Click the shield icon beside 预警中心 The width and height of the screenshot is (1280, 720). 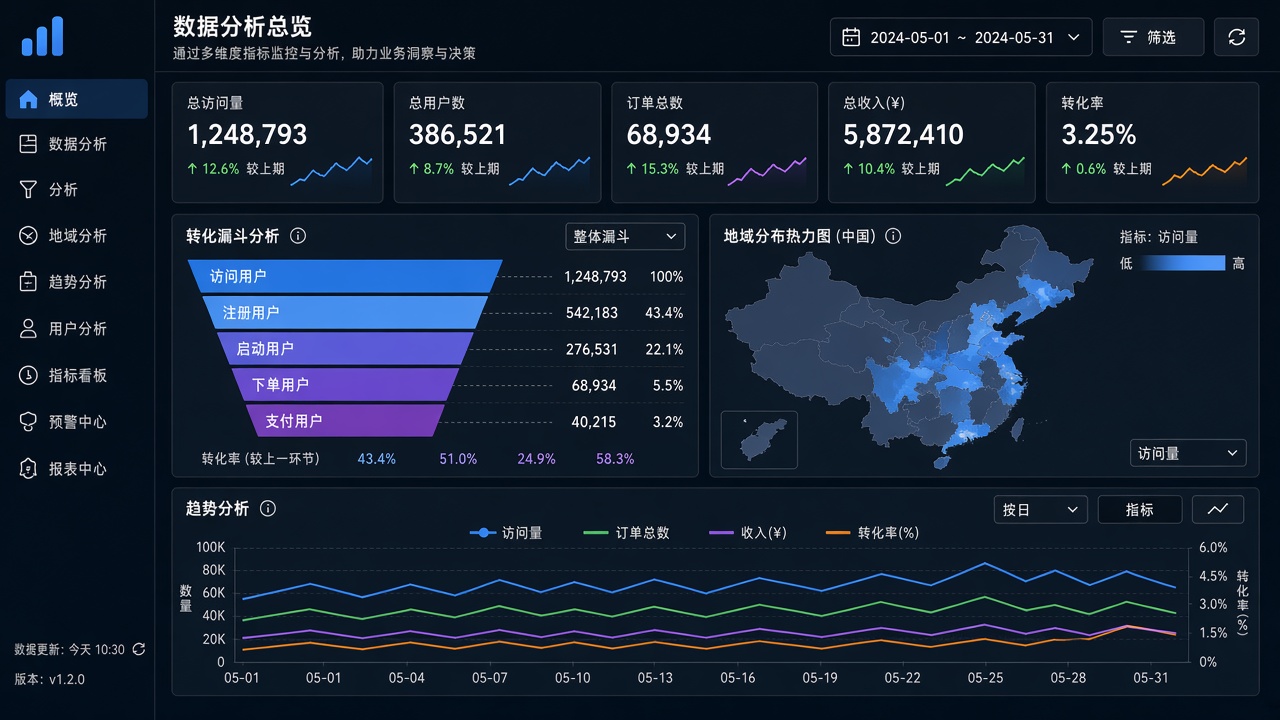coord(28,422)
